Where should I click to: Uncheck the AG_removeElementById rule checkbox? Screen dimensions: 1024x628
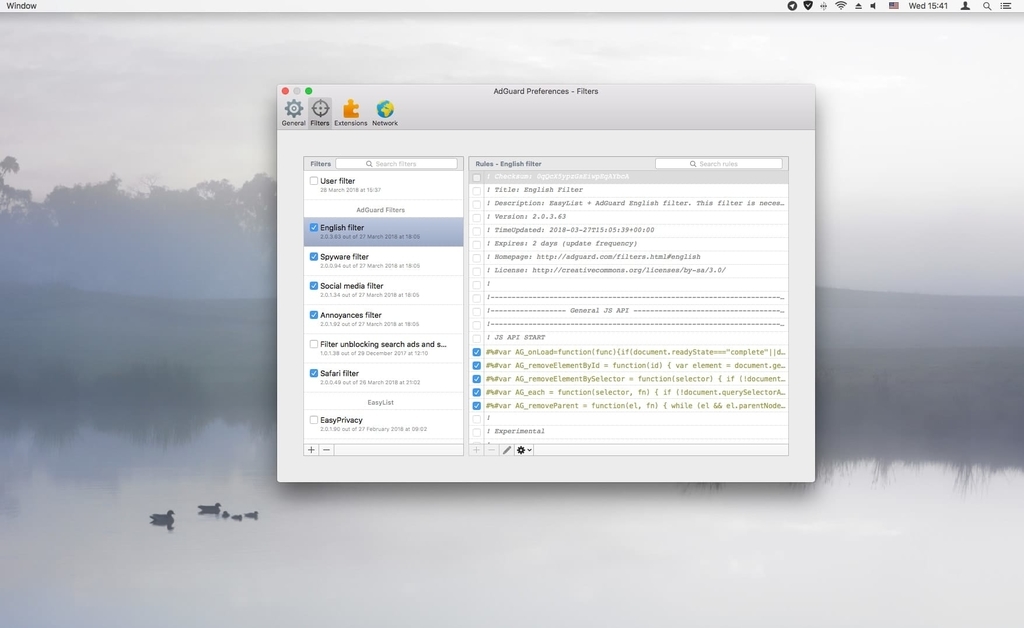pos(477,366)
